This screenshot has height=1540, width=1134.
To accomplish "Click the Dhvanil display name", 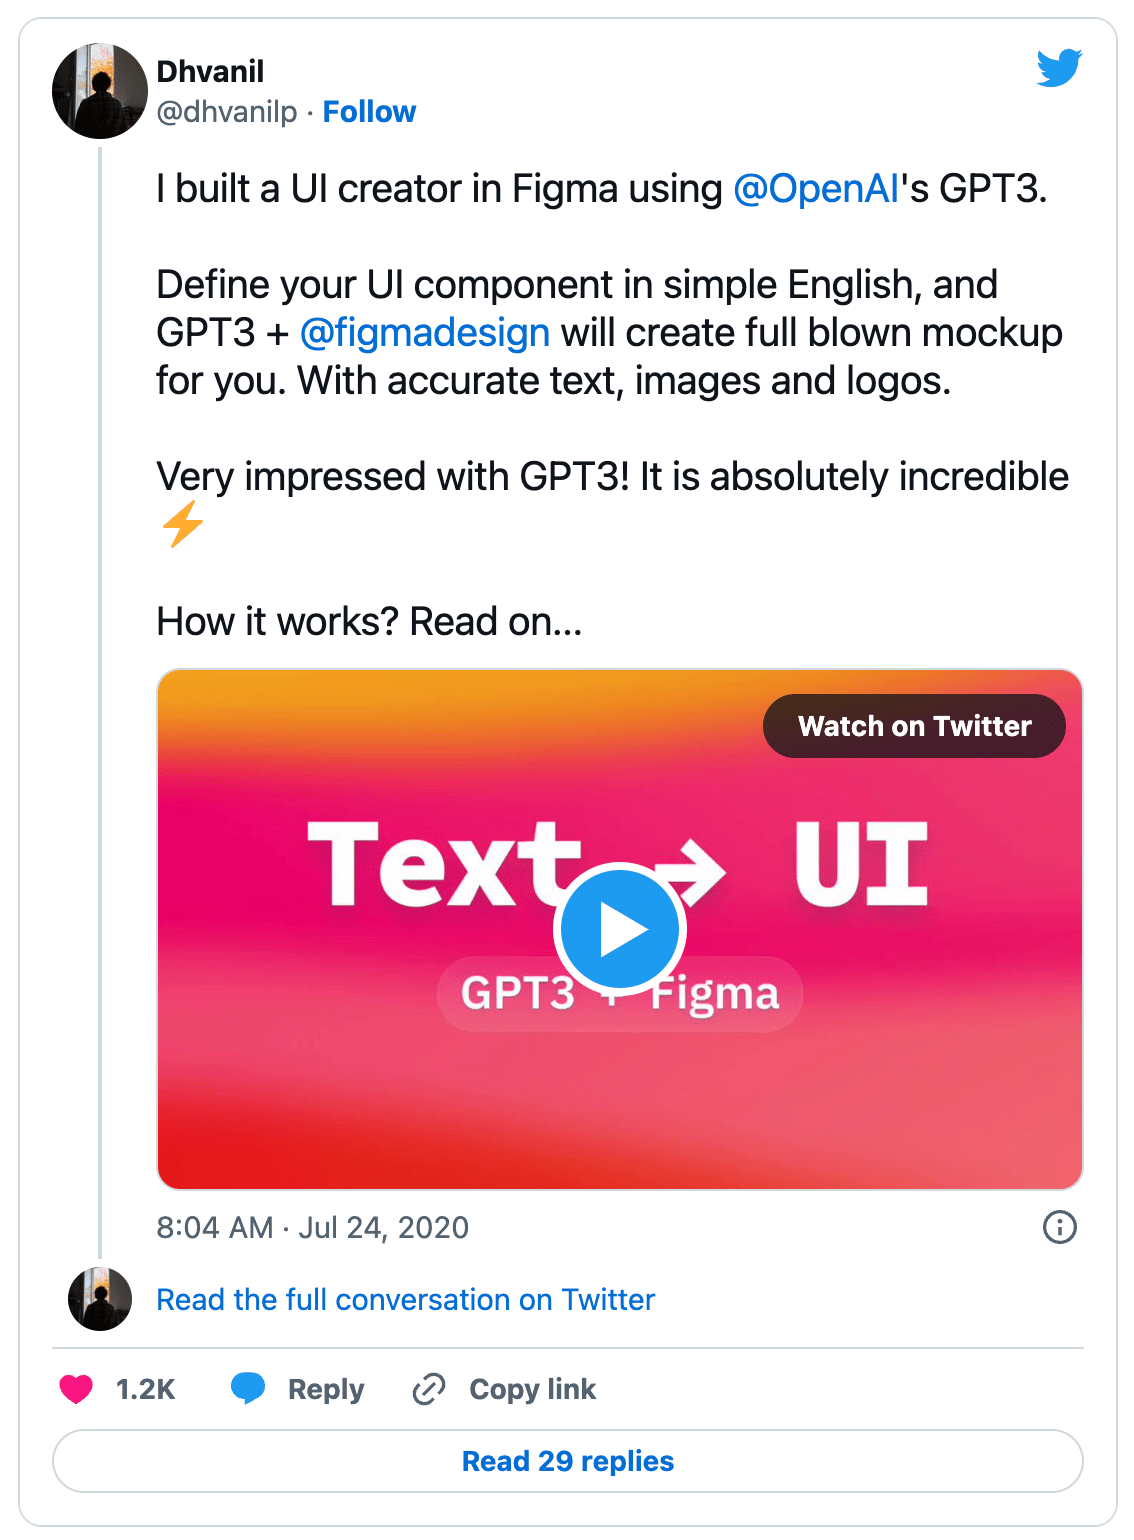I will pos(211,72).
